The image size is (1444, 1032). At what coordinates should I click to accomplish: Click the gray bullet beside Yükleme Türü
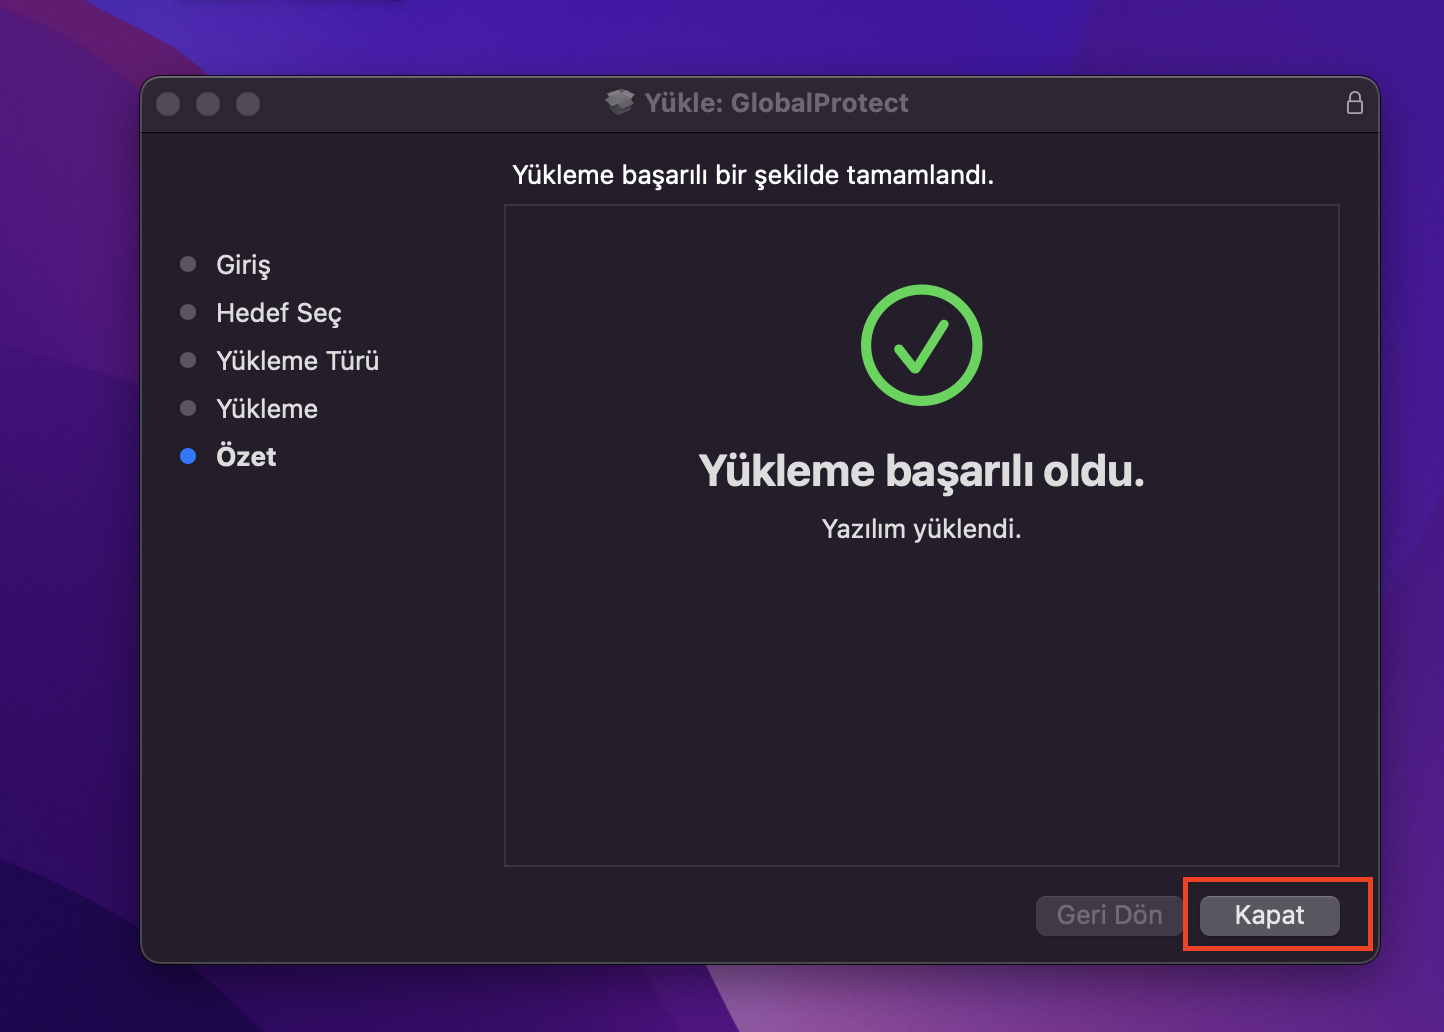(x=188, y=361)
